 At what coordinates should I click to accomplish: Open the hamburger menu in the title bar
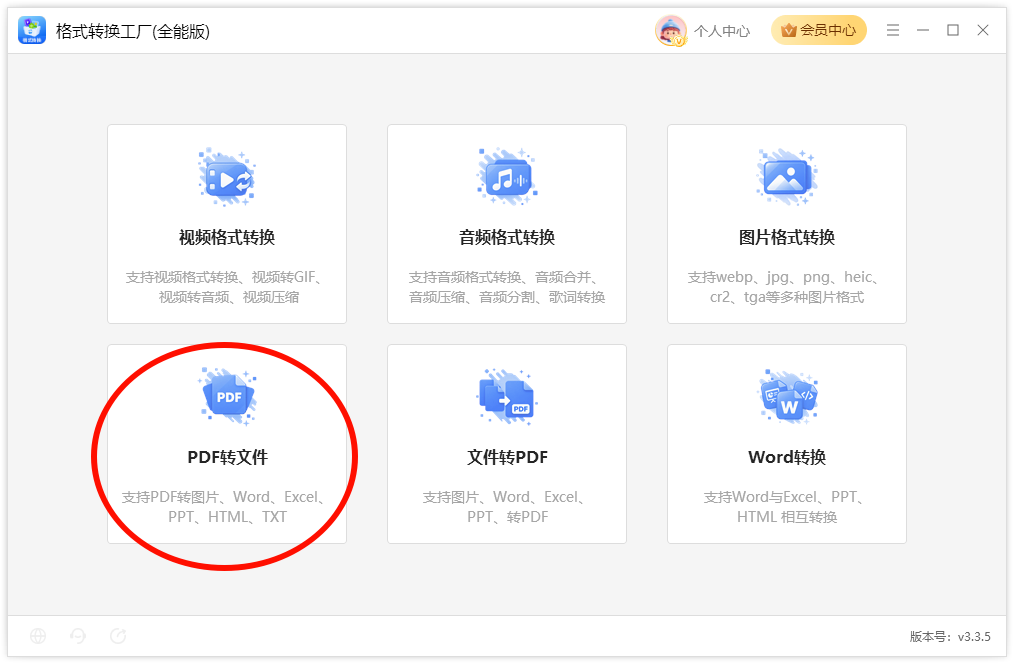click(x=893, y=30)
